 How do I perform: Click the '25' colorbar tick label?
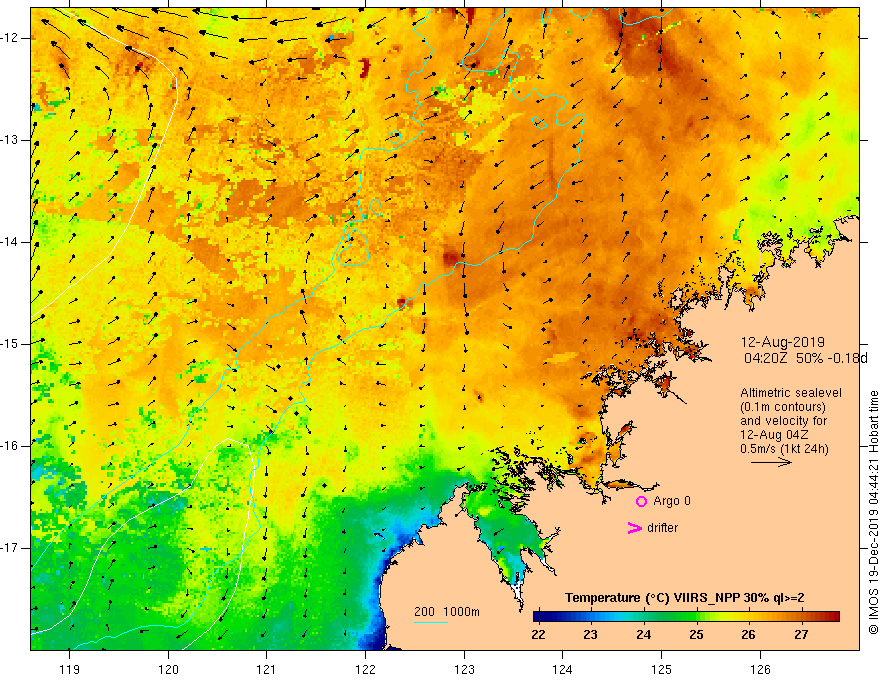click(x=696, y=635)
